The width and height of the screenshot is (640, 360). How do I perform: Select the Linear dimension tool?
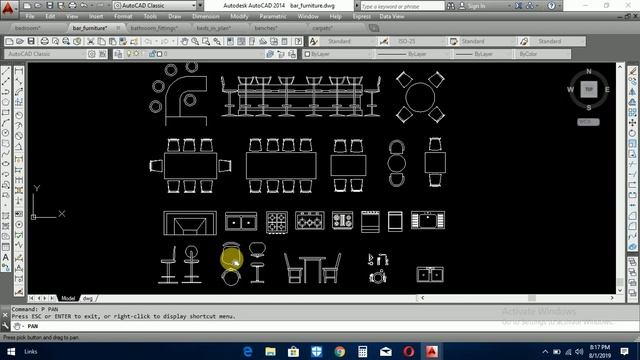click(19, 71)
